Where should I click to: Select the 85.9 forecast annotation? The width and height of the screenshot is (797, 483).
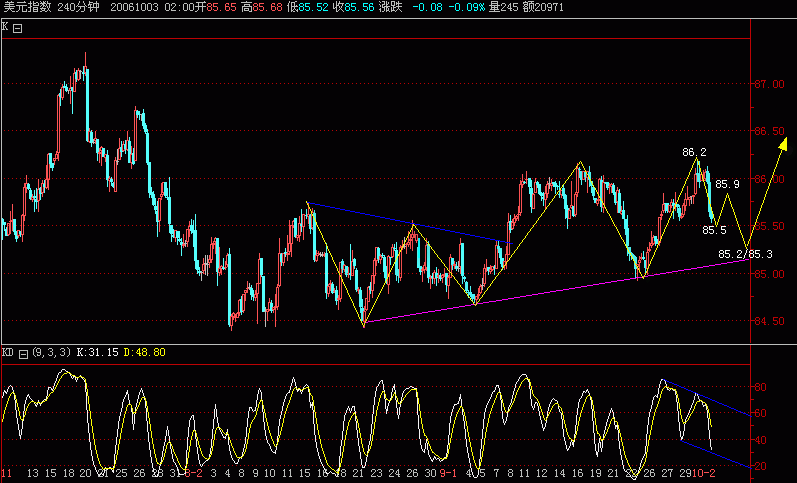click(x=727, y=184)
